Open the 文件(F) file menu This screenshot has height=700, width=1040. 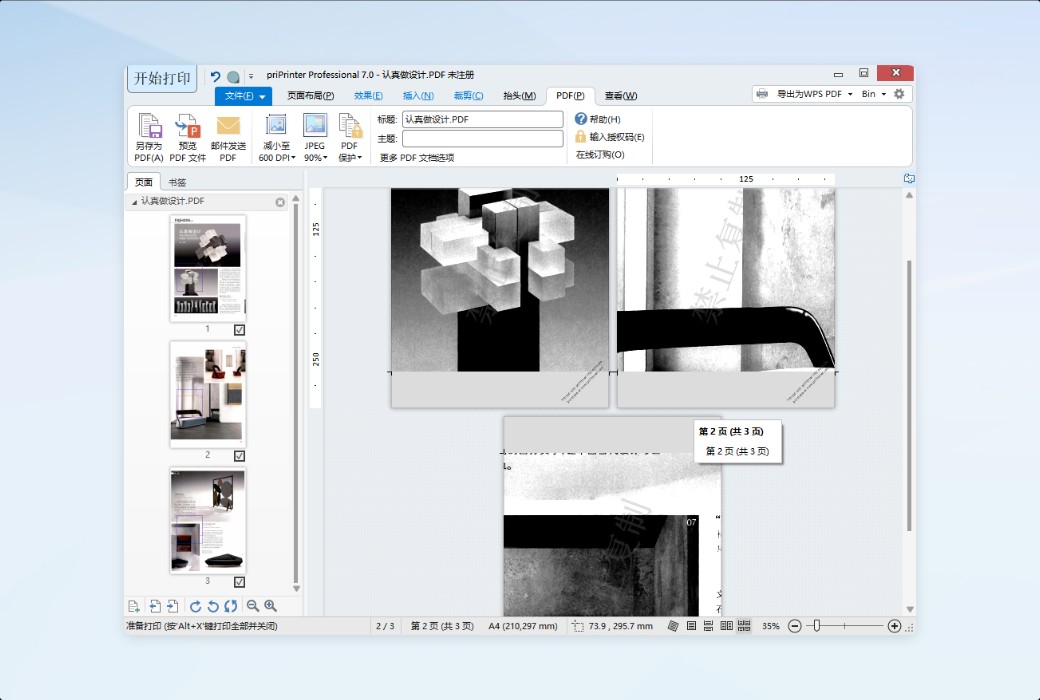tap(243, 96)
